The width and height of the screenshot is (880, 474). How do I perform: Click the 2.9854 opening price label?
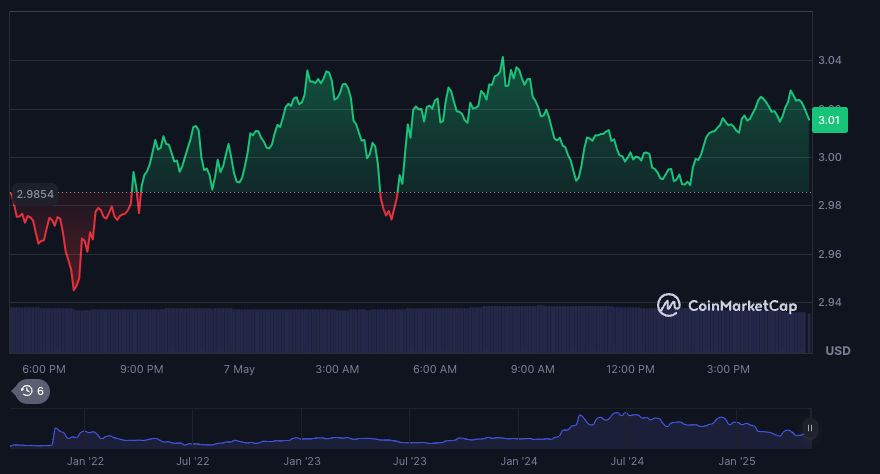[34, 194]
